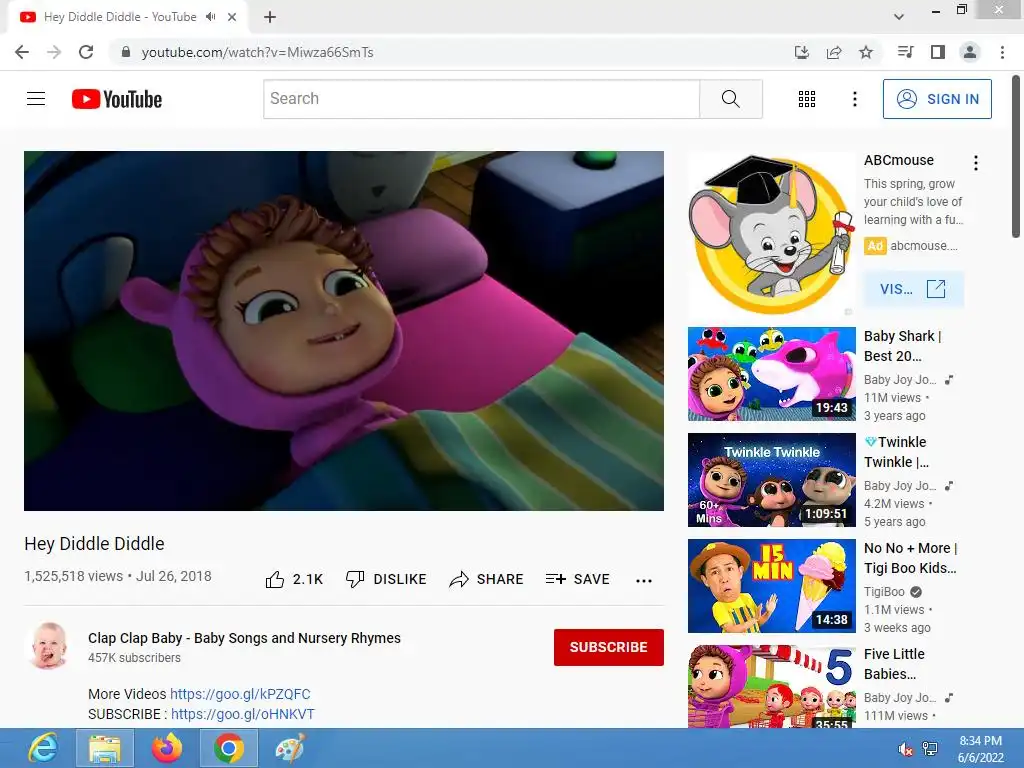This screenshot has height=768, width=1024.
Task: Click the search magnifier button
Action: coord(731,99)
